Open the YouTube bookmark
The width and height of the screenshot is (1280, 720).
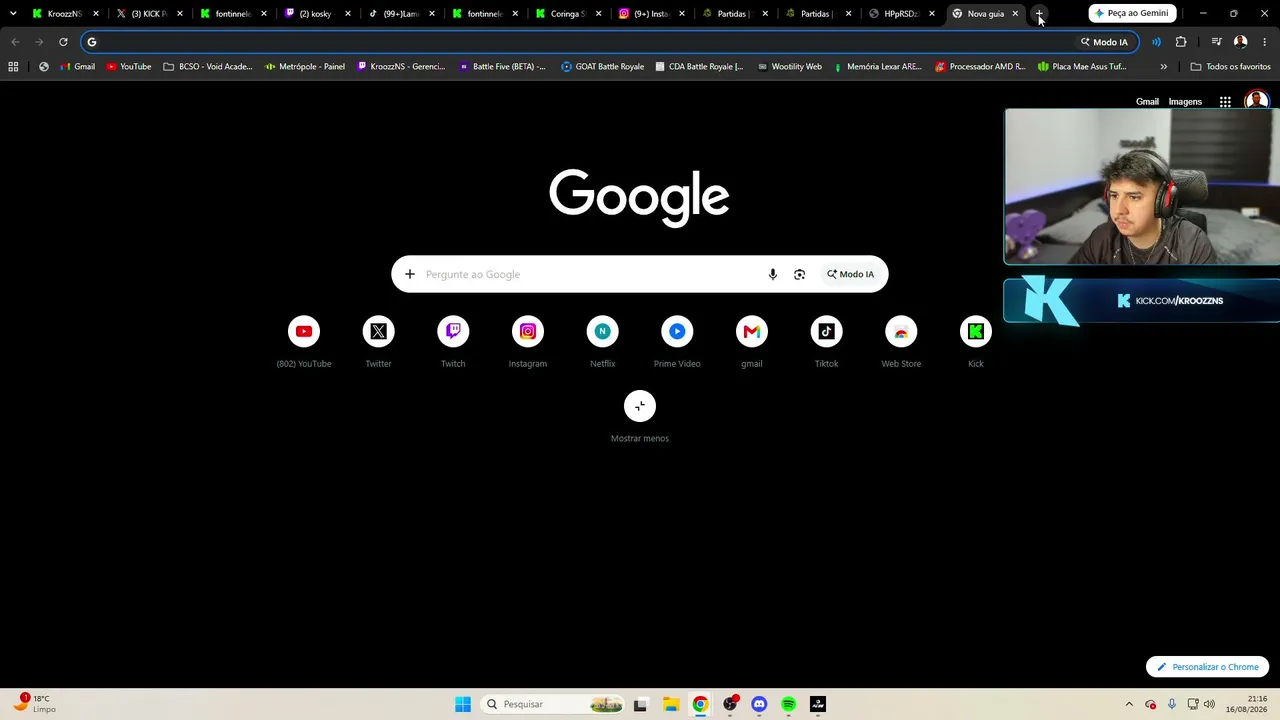pos(128,67)
